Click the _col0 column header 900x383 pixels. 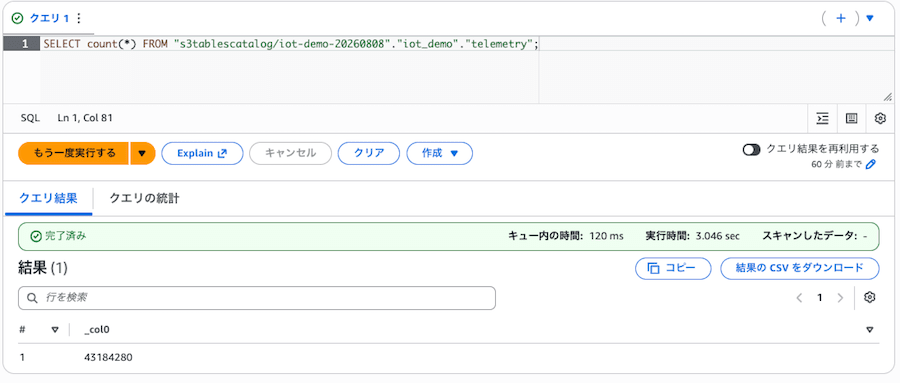click(x=96, y=330)
